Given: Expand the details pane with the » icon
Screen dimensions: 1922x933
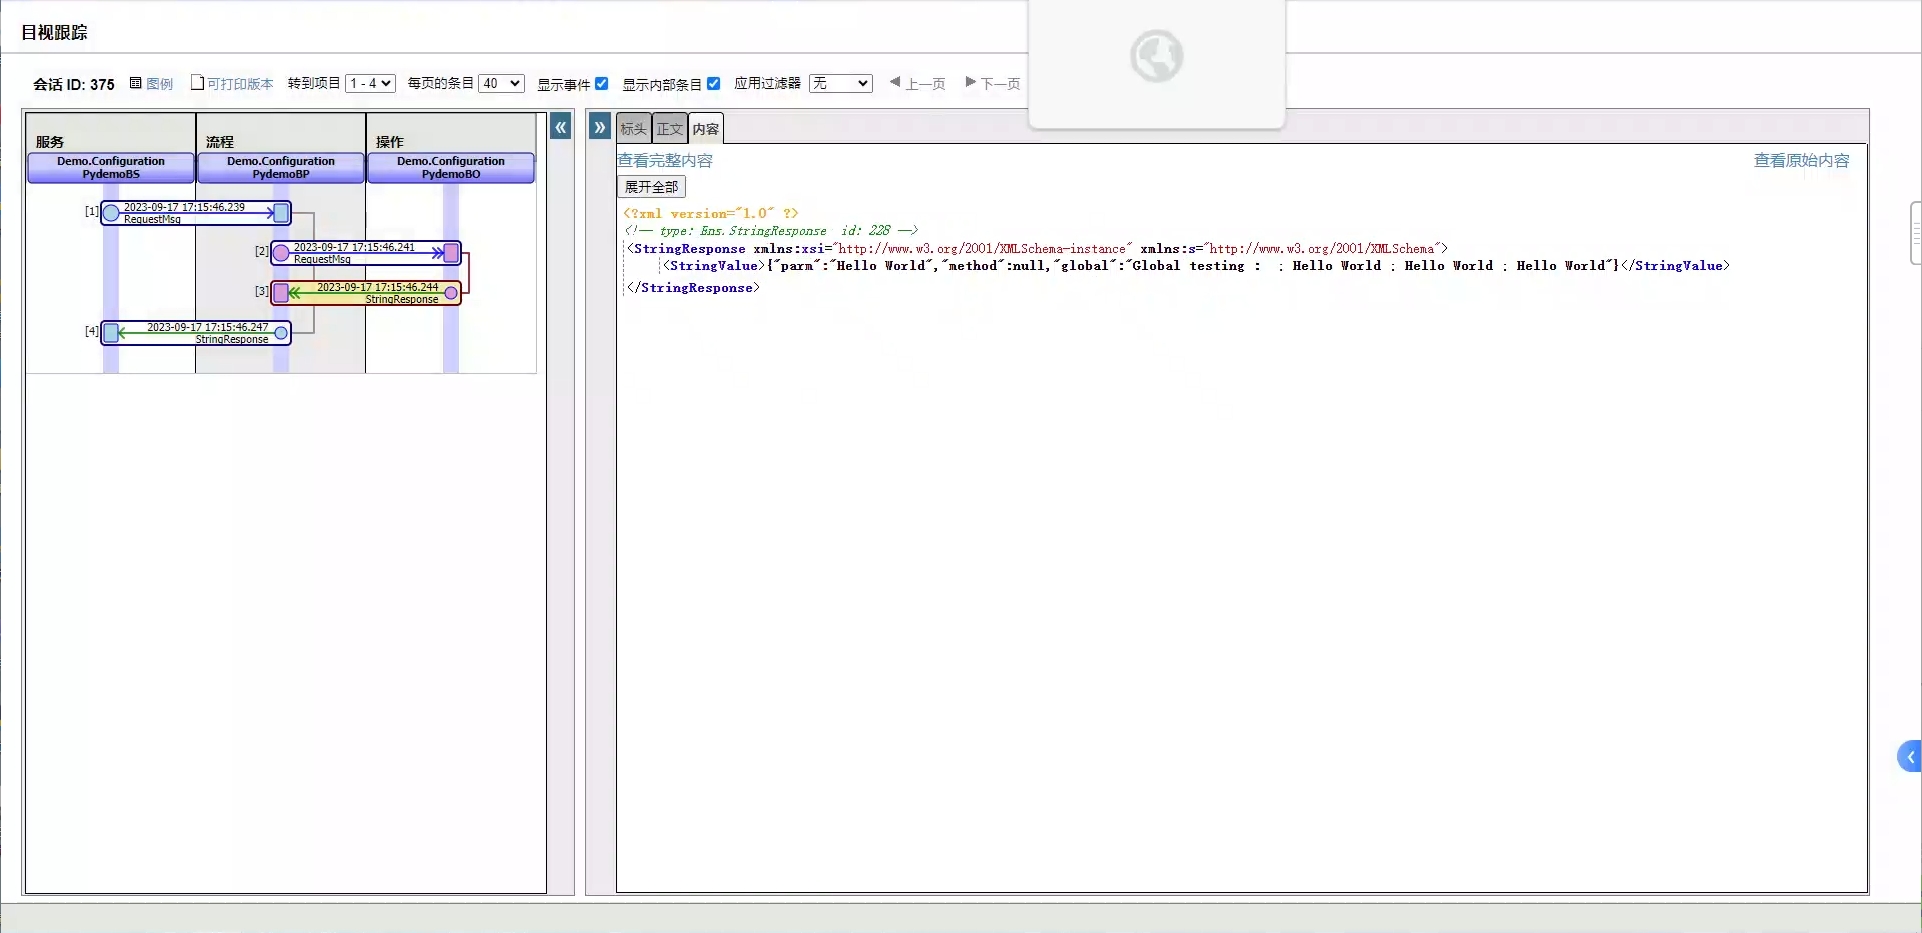Looking at the screenshot, I should (599, 127).
